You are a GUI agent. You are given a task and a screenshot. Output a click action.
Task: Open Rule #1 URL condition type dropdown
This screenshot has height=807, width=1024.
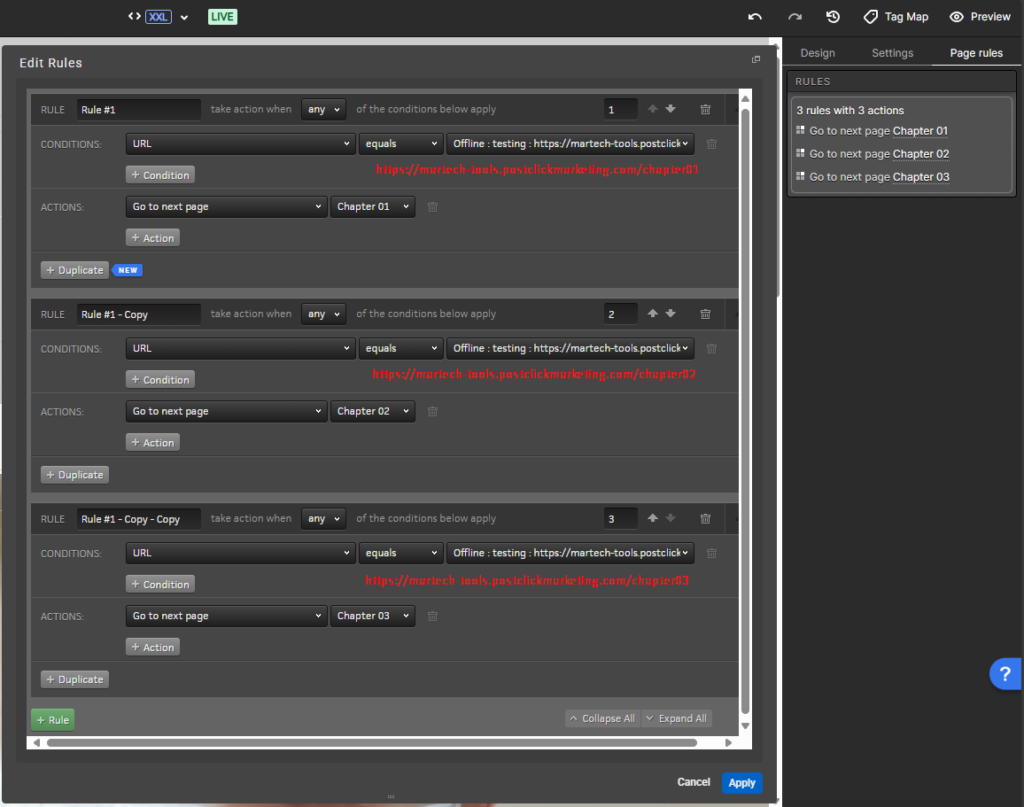(x=240, y=144)
